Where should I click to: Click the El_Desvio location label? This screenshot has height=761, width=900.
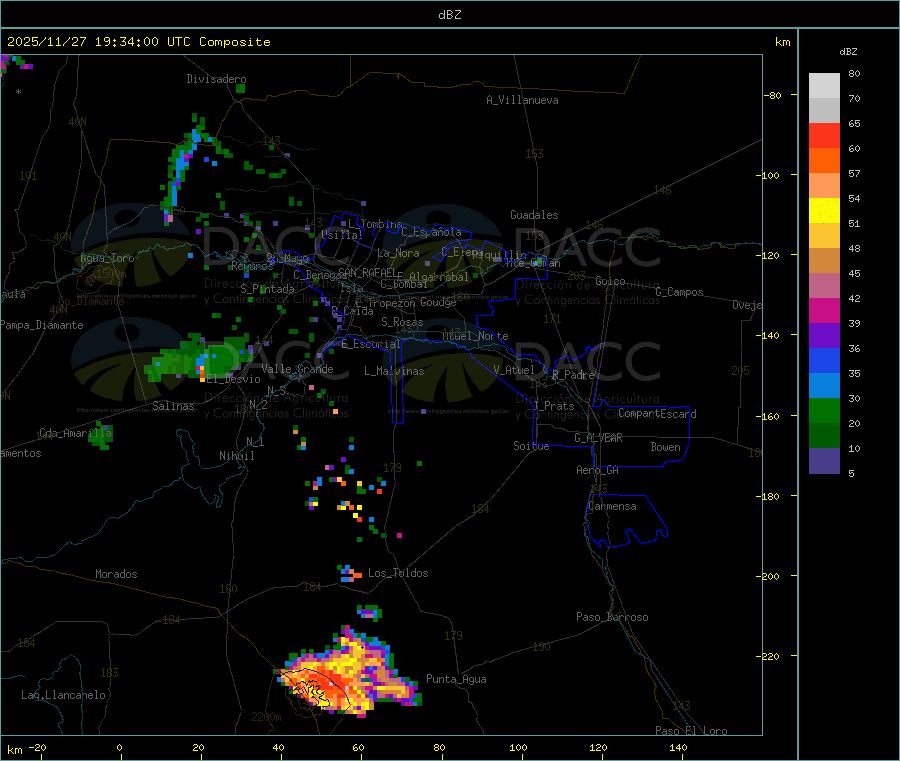click(234, 379)
